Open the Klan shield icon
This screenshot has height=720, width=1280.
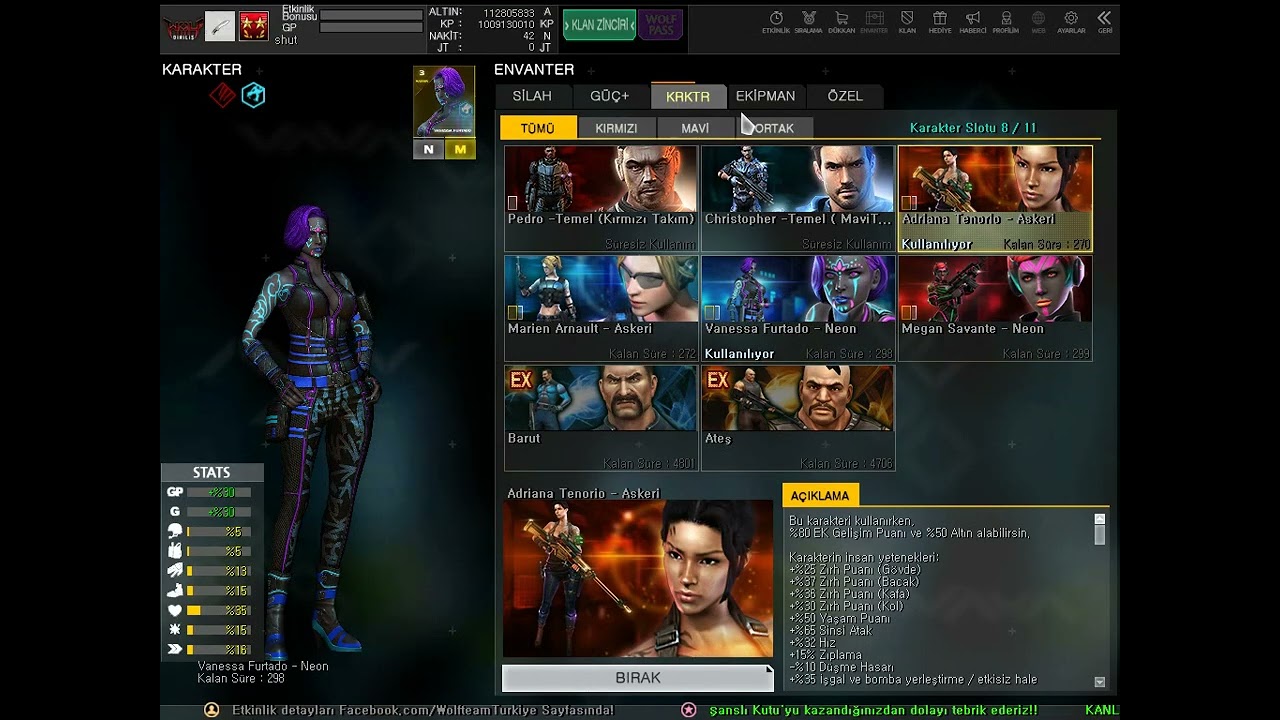click(907, 22)
